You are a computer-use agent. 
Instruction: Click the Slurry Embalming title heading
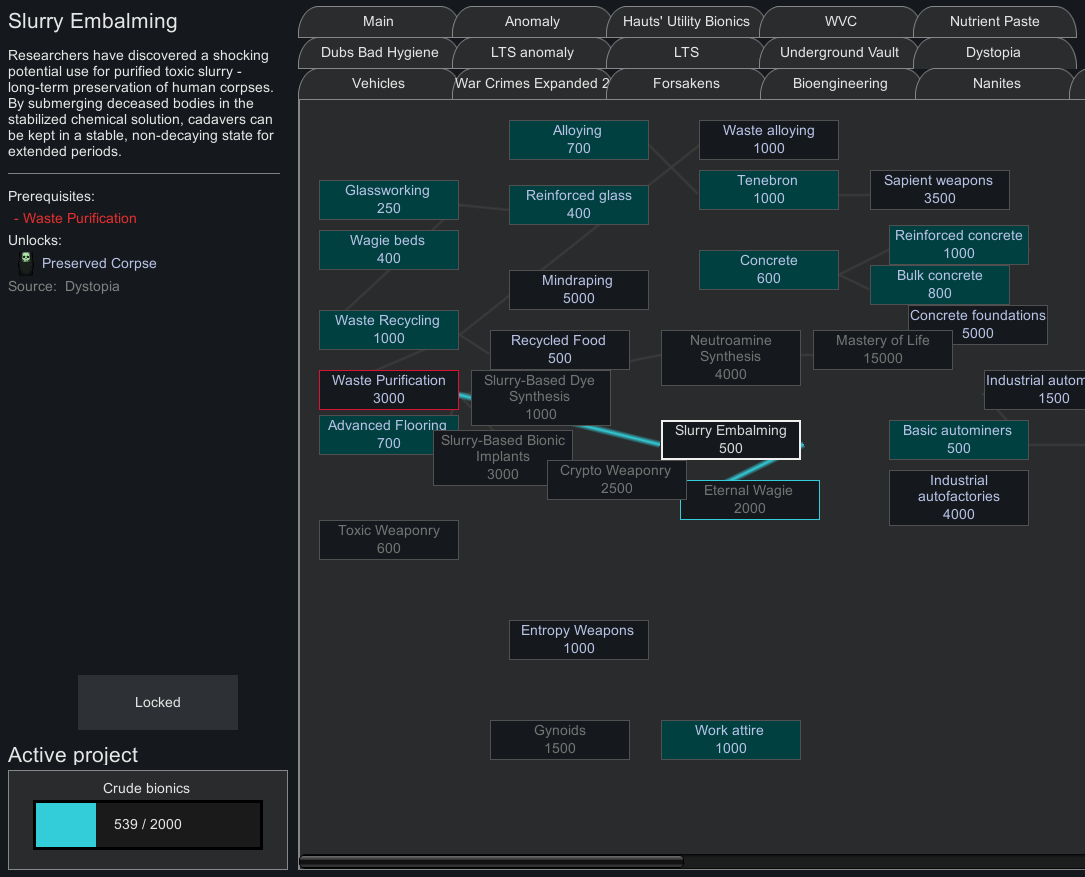tap(92, 21)
